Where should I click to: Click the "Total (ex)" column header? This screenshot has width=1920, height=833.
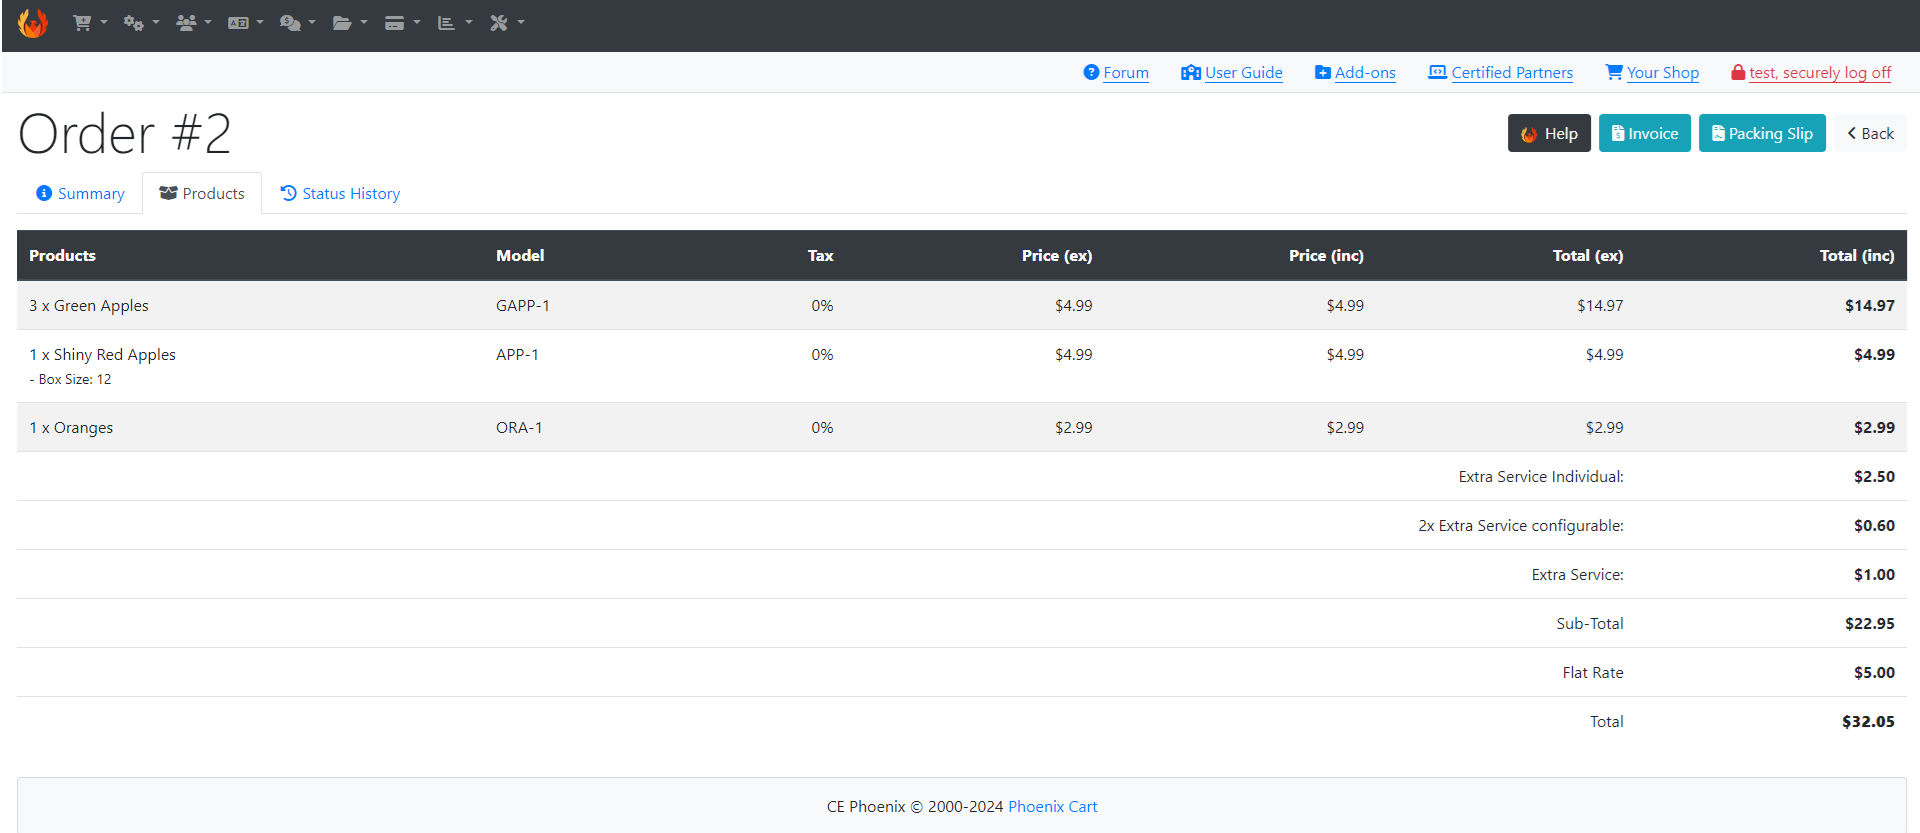(1588, 255)
